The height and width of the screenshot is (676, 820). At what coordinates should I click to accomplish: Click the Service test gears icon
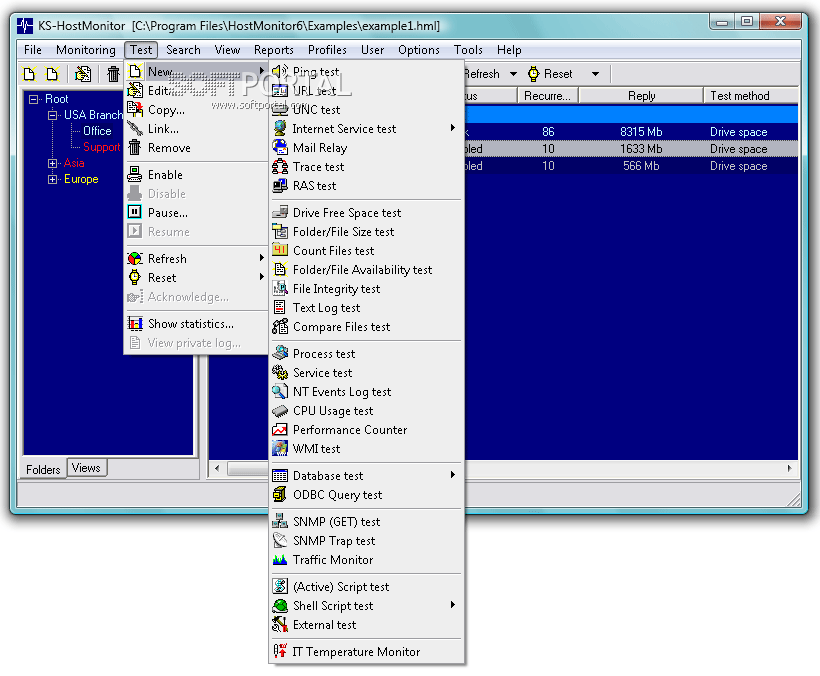280,372
